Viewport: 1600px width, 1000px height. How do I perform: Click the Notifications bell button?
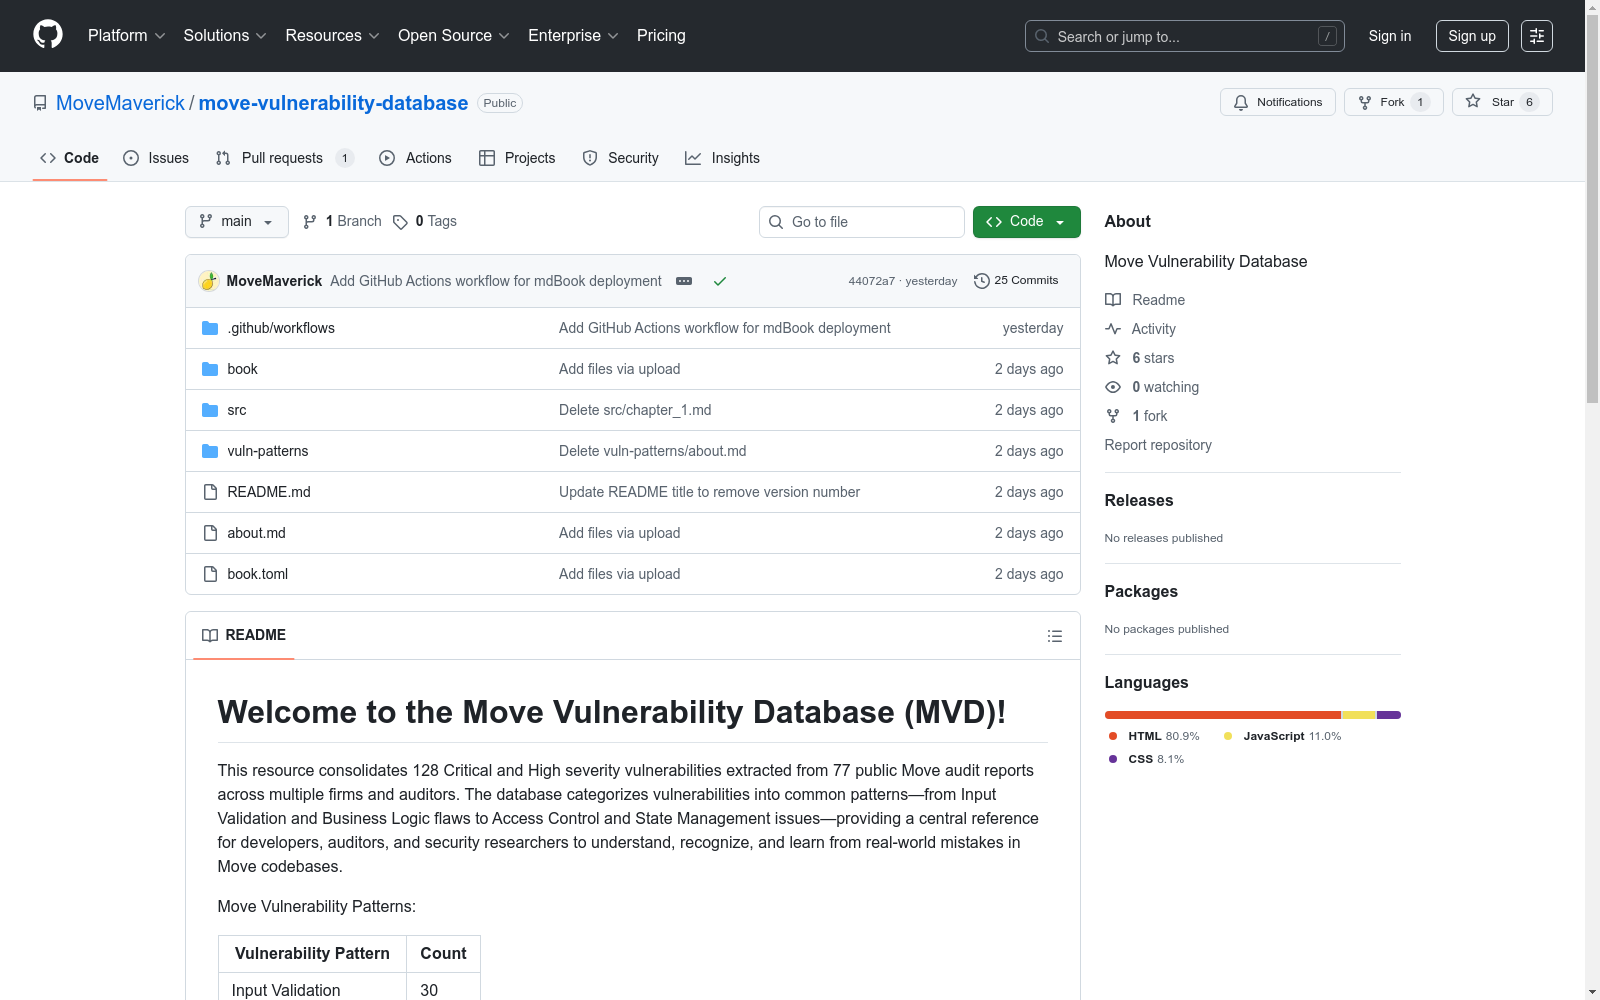coord(1277,102)
